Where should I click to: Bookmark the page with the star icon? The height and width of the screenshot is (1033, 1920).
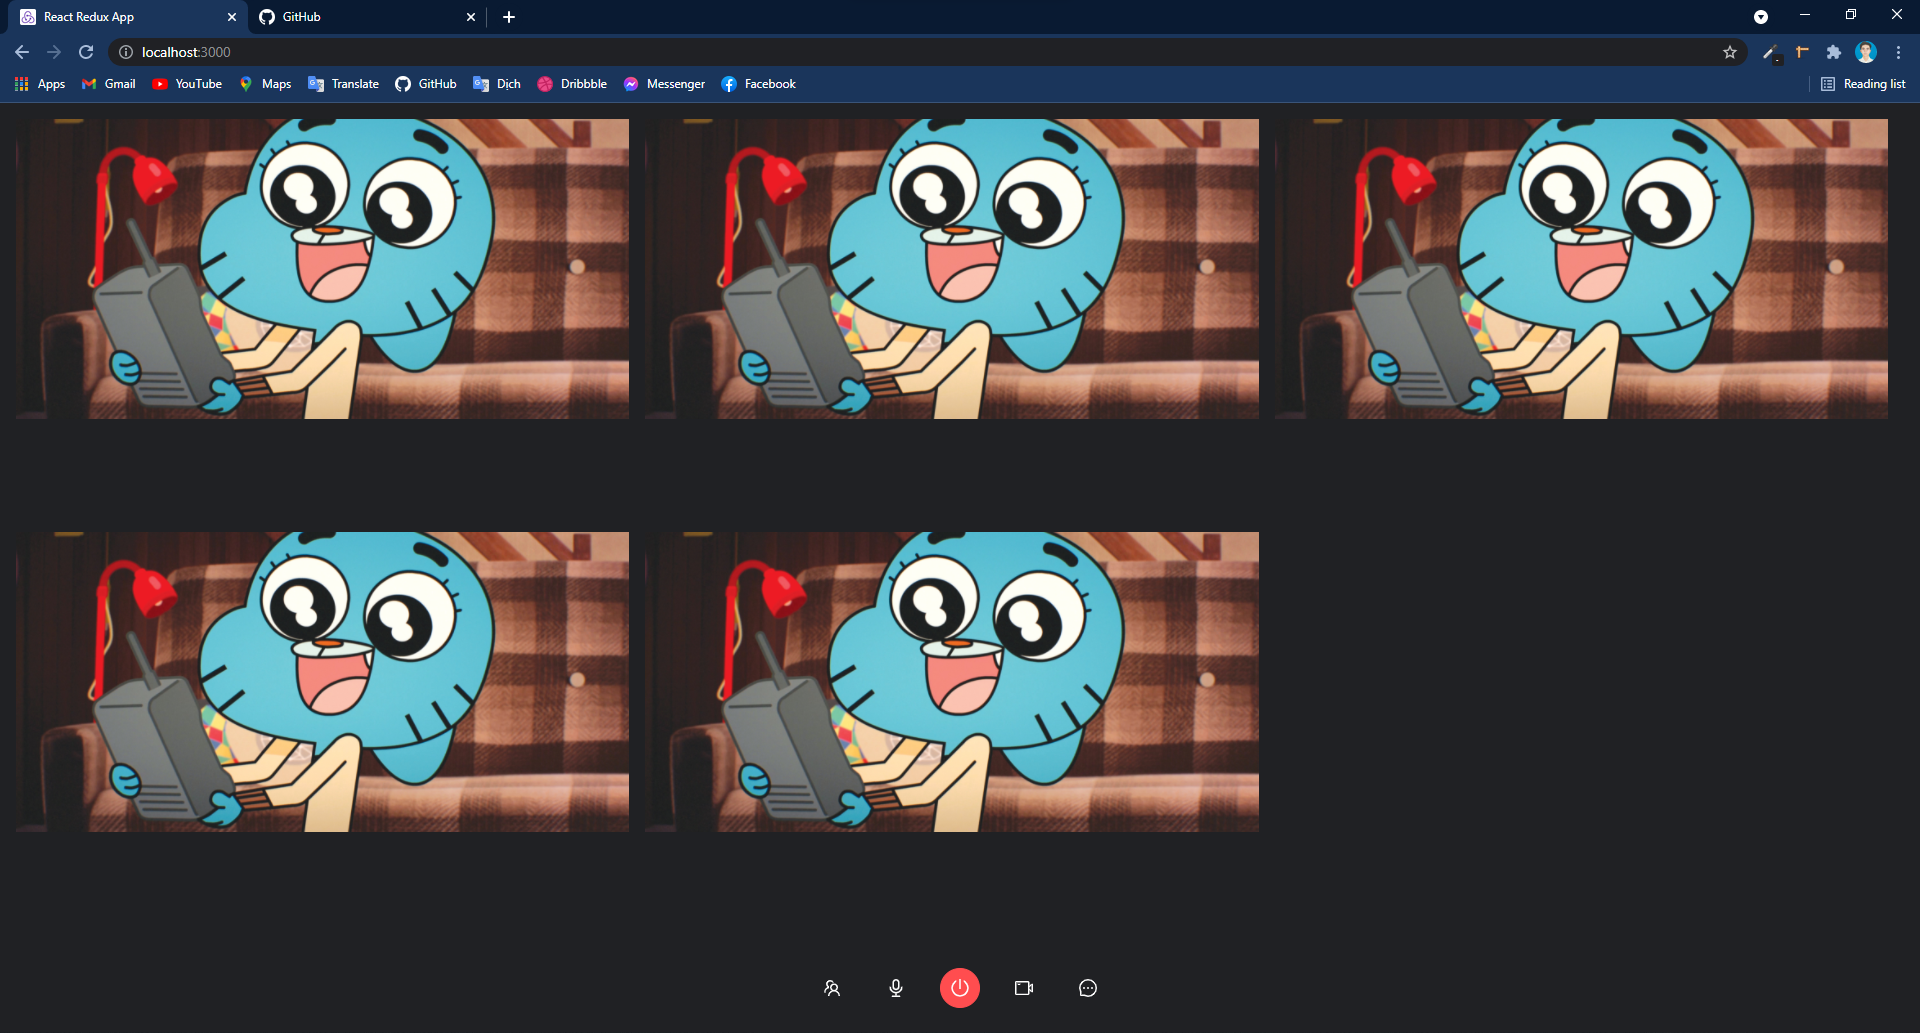pos(1730,52)
